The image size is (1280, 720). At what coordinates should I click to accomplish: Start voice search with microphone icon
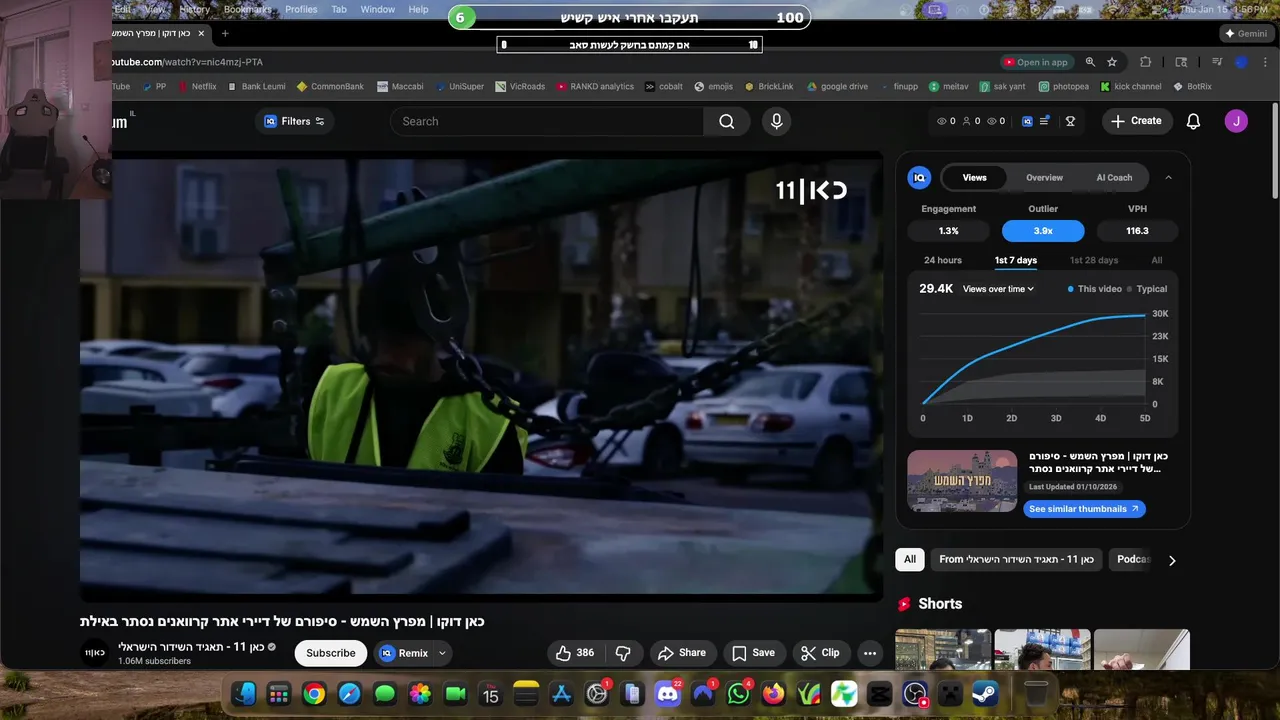point(776,121)
